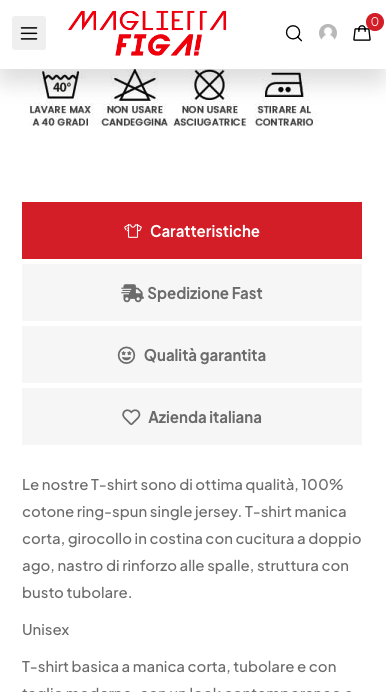Click the iron symbol
The image size is (386, 692).
pos(284,85)
